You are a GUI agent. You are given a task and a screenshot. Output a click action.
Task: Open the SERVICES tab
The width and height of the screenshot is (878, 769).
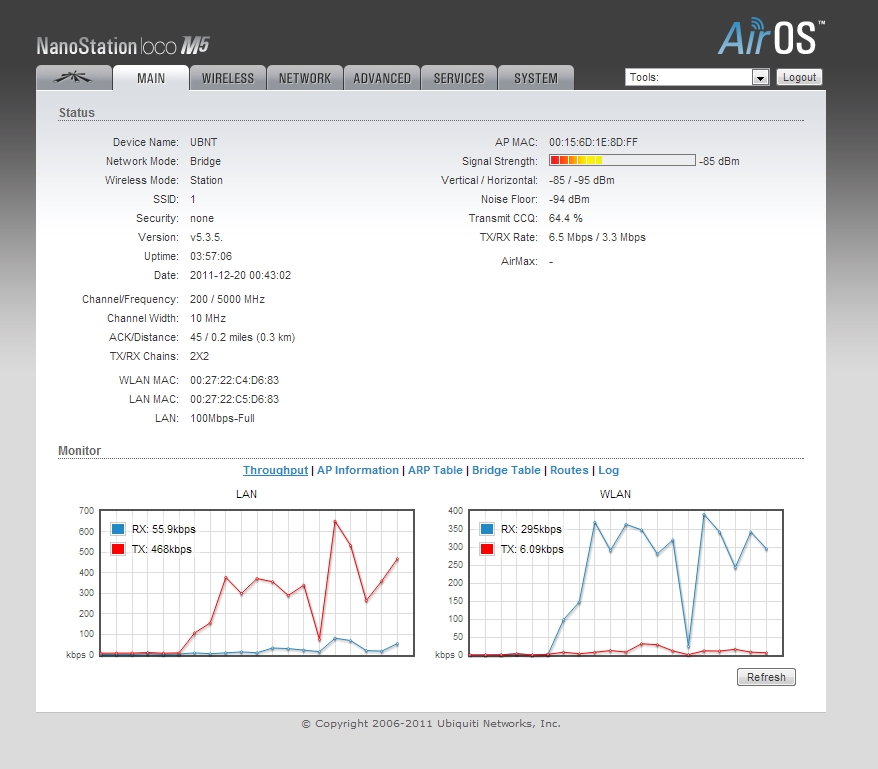pos(458,78)
